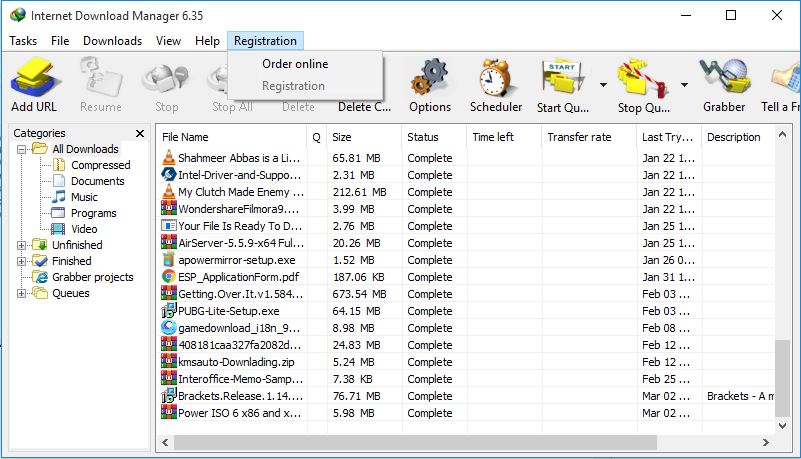The width and height of the screenshot is (801, 459).
Task: Click Chrome icon of ESP_ApplicationForm.pdf
Action: tap(169, 277)
